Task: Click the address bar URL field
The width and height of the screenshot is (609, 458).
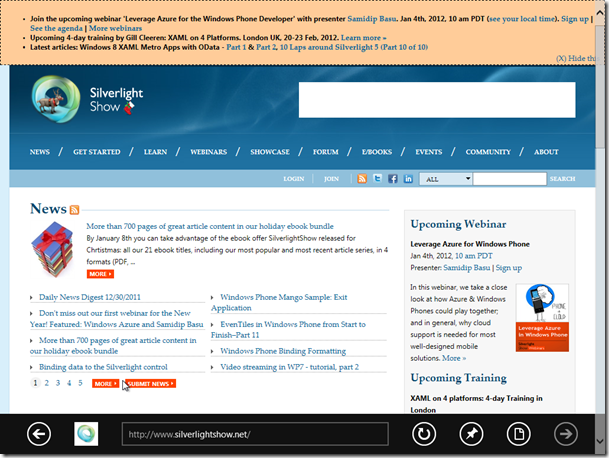Action: point(255,434)
